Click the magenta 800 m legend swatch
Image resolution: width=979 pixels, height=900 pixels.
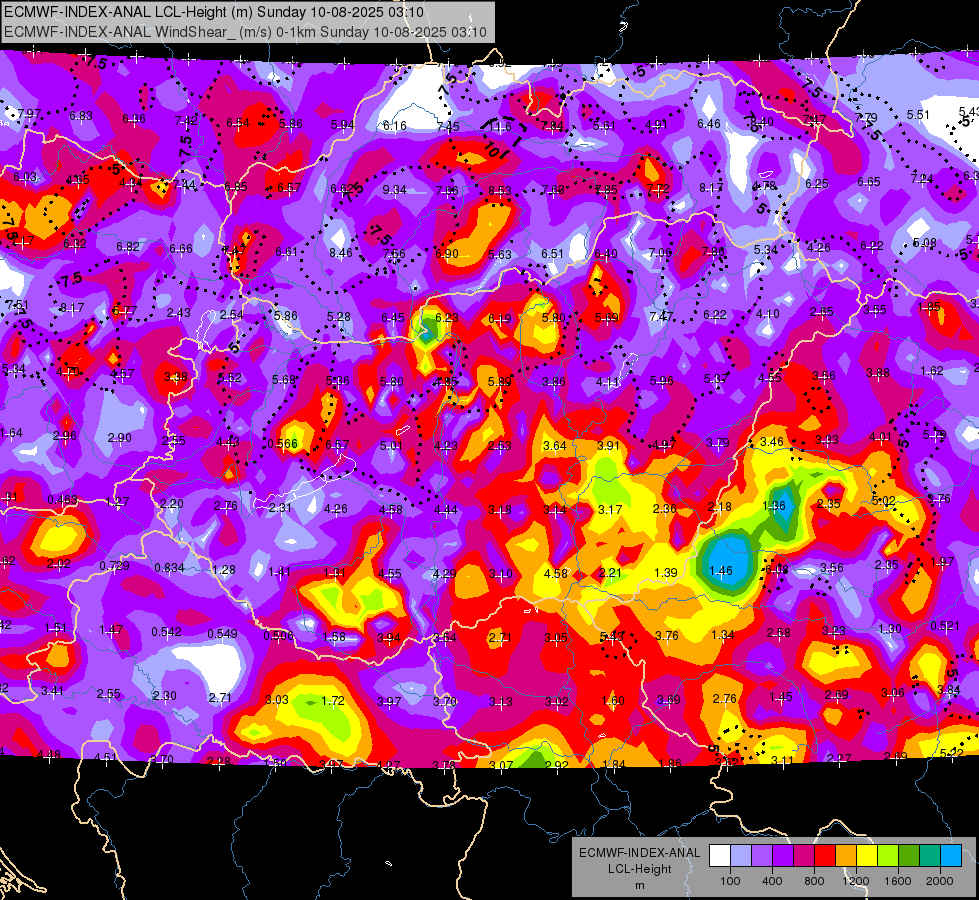coord(804,855)
